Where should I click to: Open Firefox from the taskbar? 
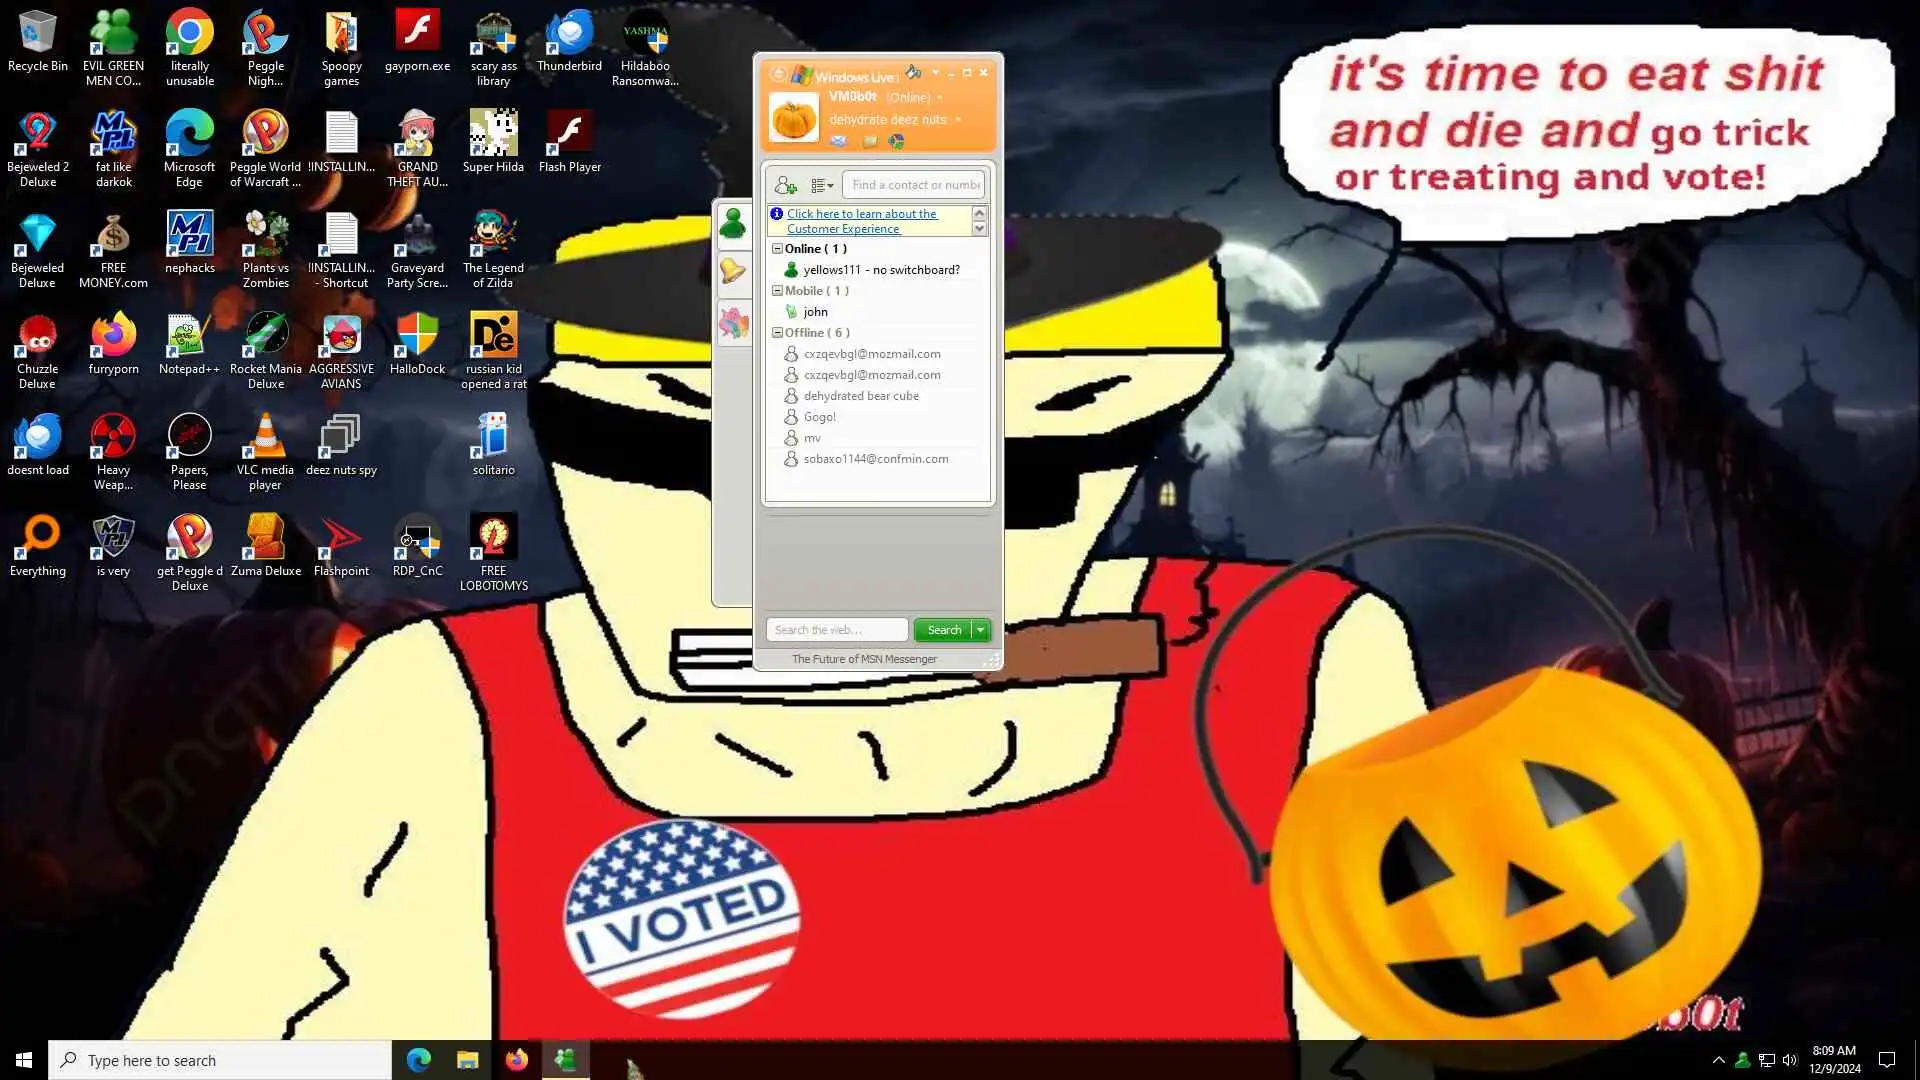(516, 1060)
